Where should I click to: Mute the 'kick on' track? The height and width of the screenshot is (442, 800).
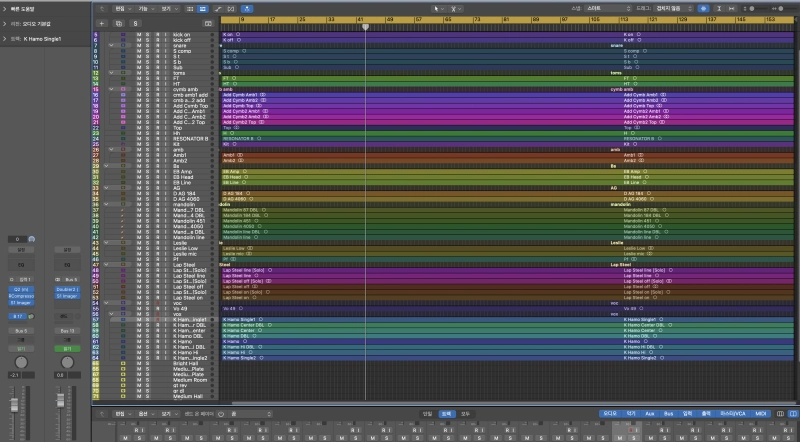point(139,35)
